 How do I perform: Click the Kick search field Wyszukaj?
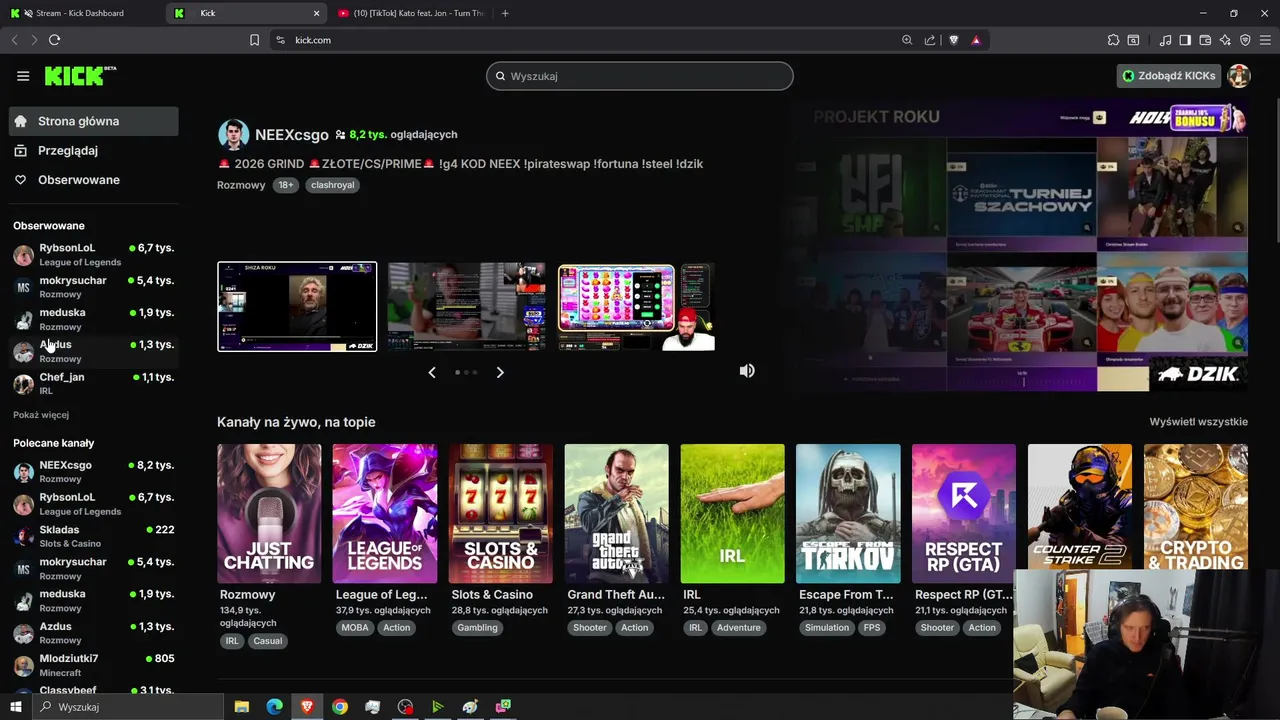click(x=640, y=76)
